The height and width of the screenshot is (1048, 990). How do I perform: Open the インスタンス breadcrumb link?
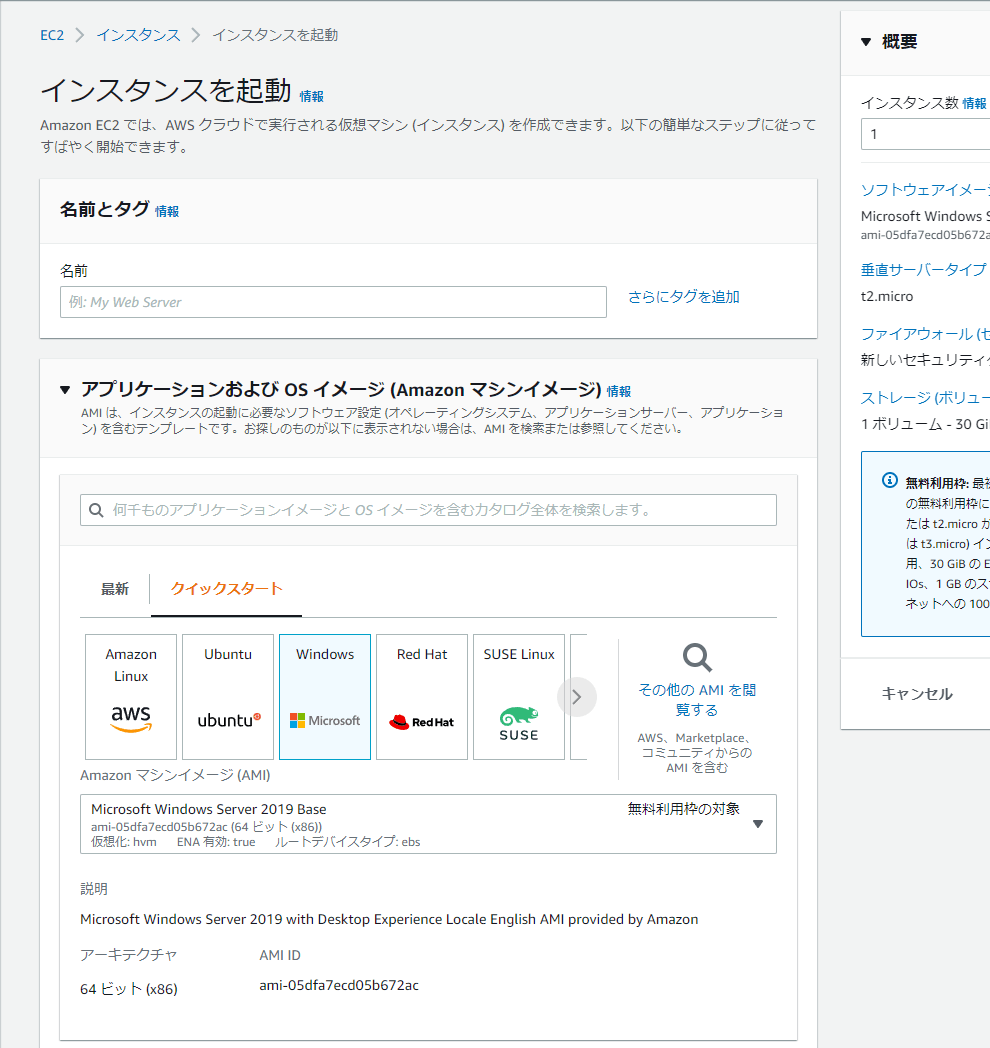(138, 35)
